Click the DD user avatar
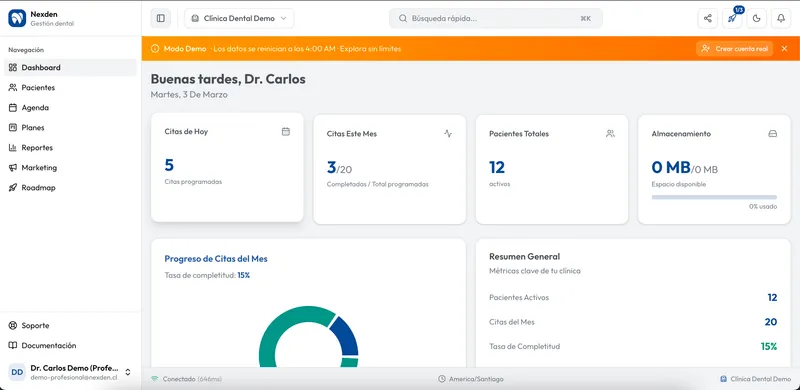 pyautogui.click(x=17, y=372)
